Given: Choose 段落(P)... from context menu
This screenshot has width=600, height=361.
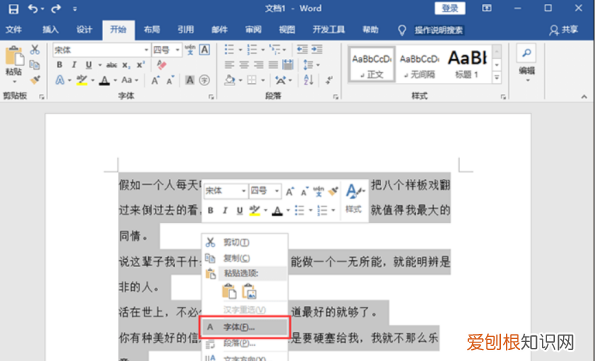Looking at the screenshot, I should coord(245,343).
